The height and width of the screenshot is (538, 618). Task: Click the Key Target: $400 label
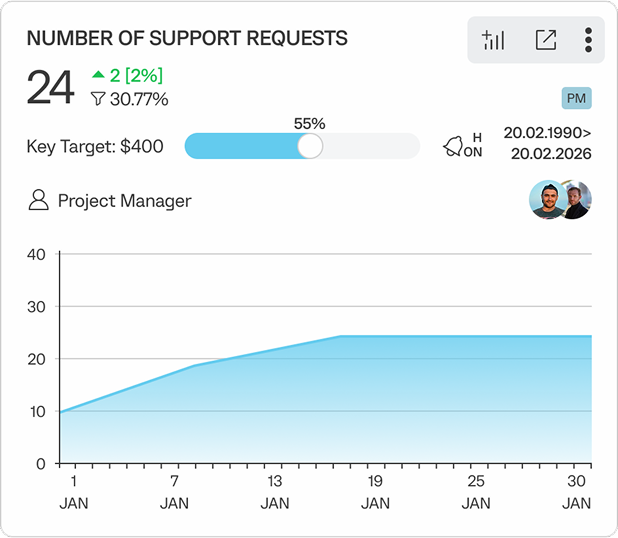pyautogui.click(x=95, y=146)
